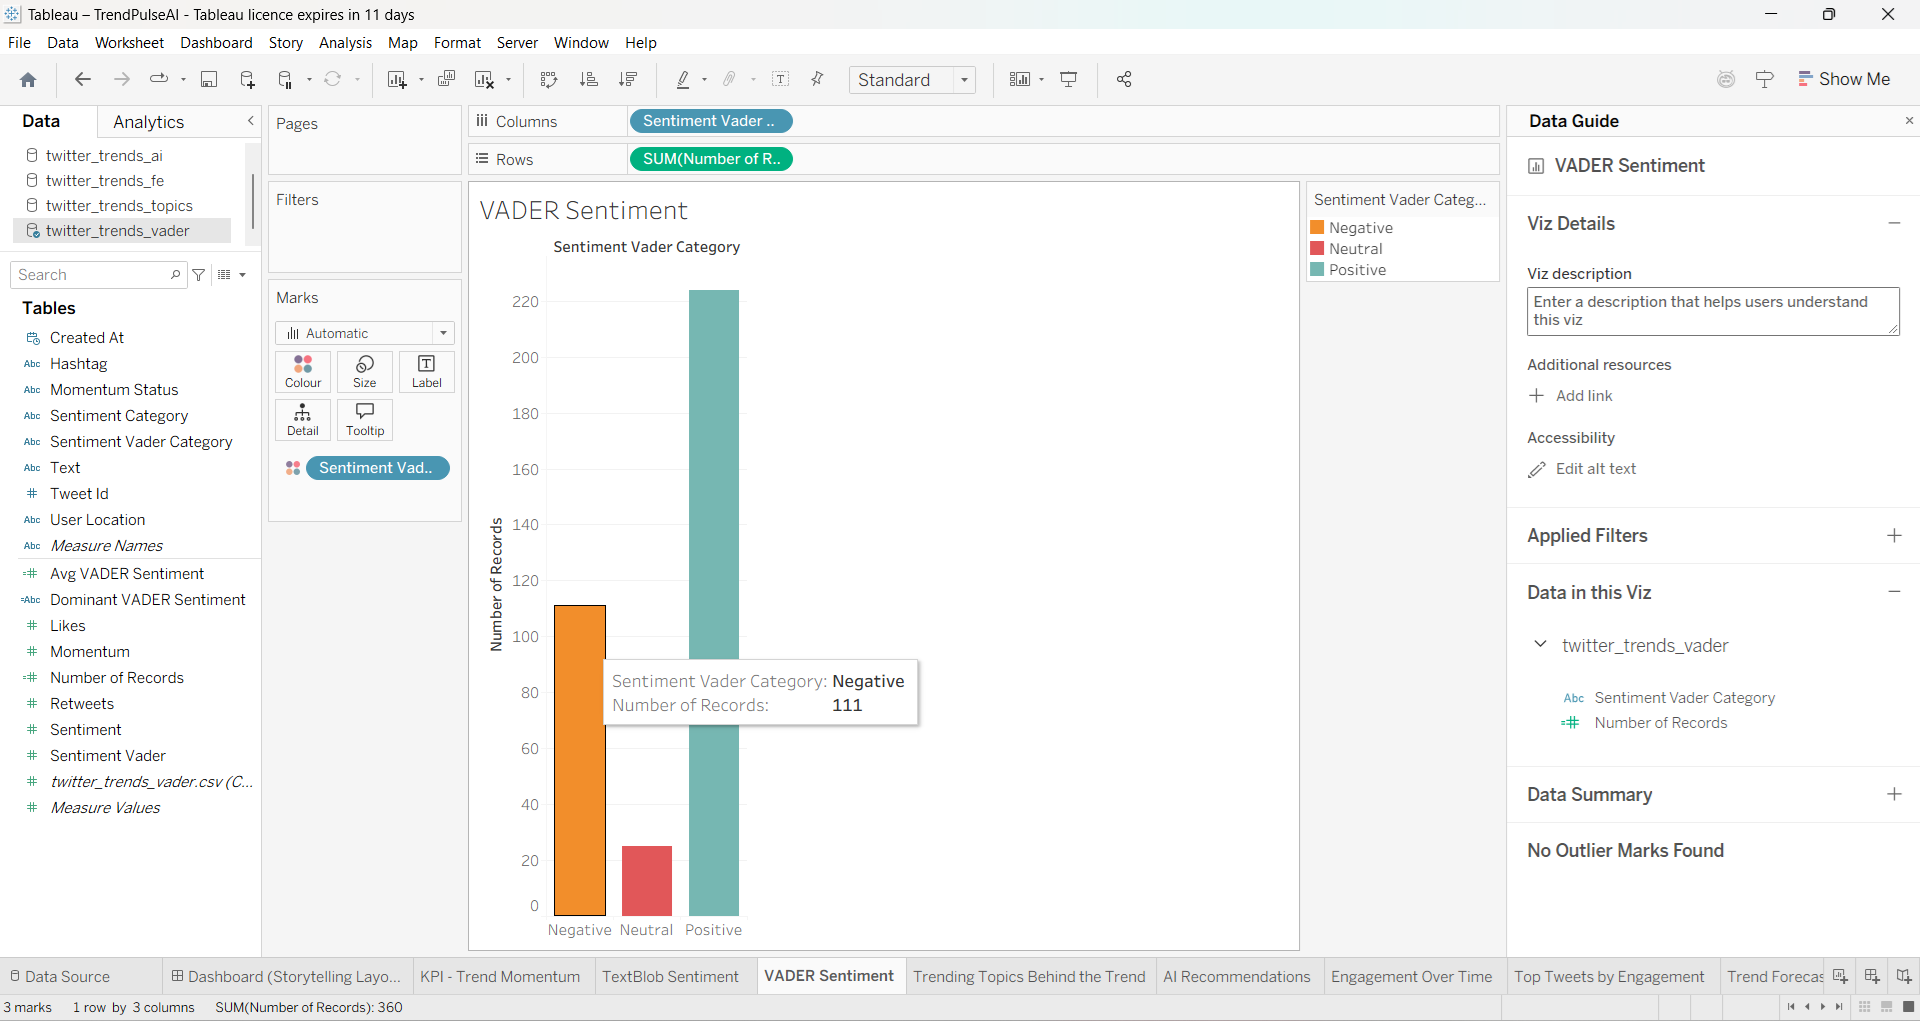Open Label on the Marks card
Viewport: 1920px width, 1021px height.
[x=427, y=372]
